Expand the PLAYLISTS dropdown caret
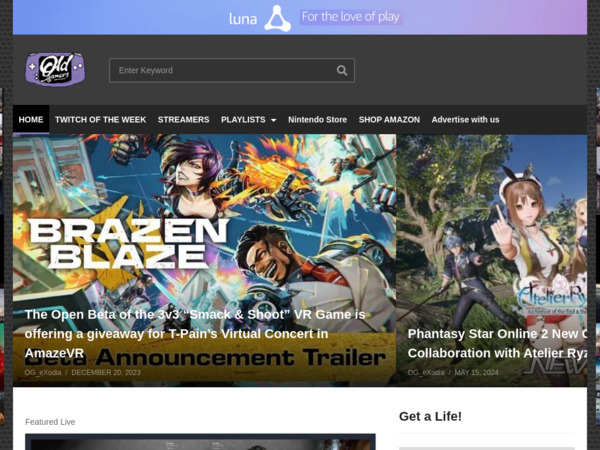The image size is (600, 450). (x=273, y=121)
